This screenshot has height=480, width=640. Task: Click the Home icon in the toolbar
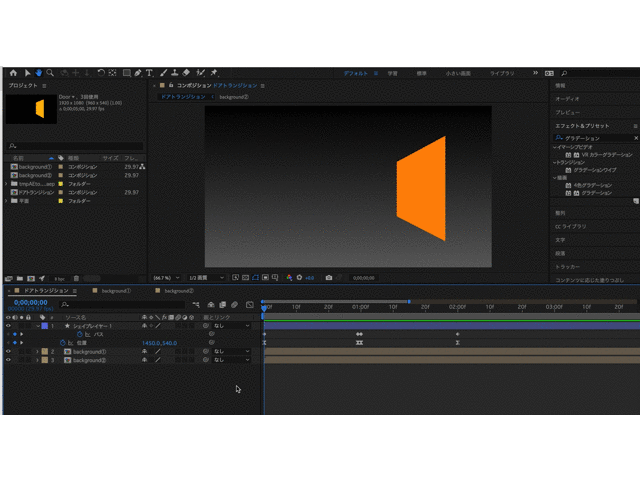coord(13,73)
